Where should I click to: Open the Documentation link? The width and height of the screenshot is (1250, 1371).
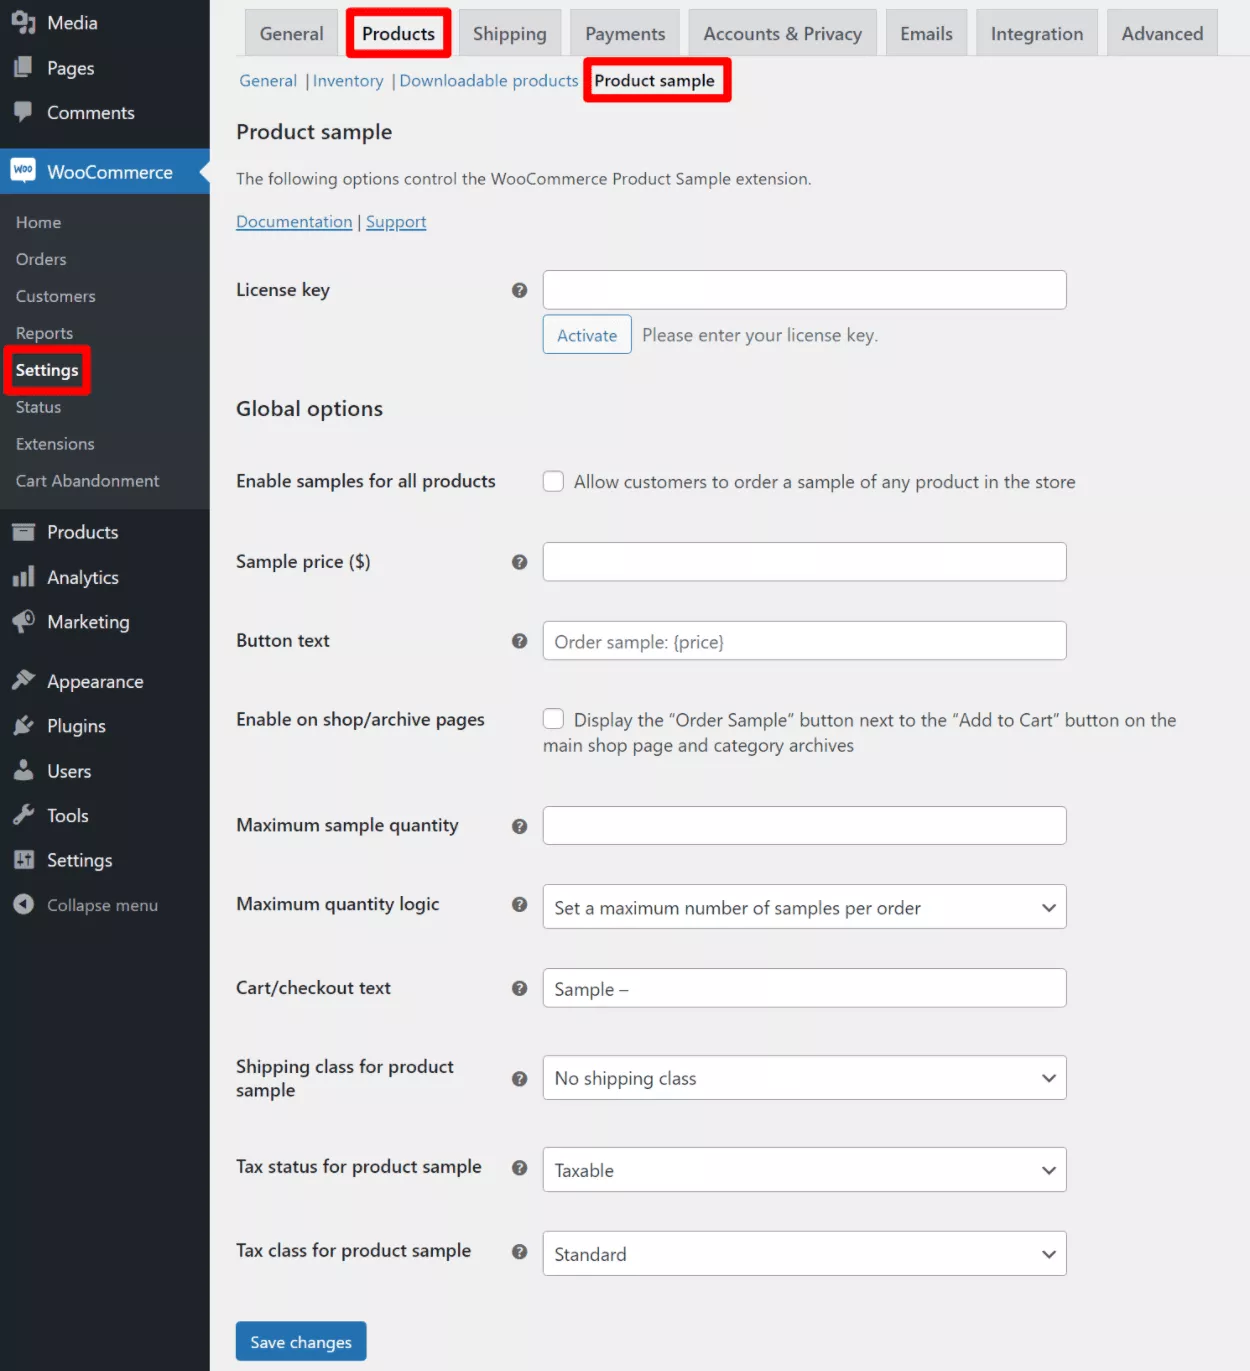[x=294, y=221]
